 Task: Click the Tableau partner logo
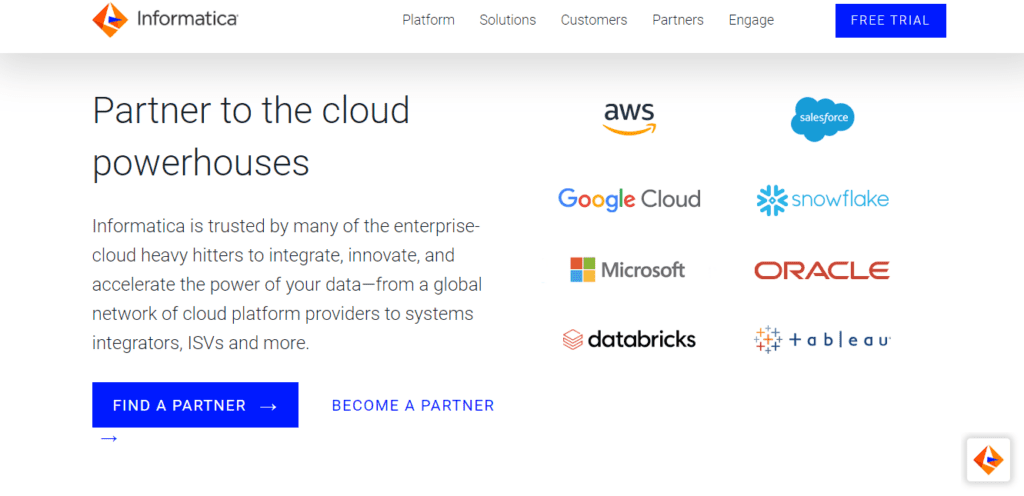tap(822, 340)
